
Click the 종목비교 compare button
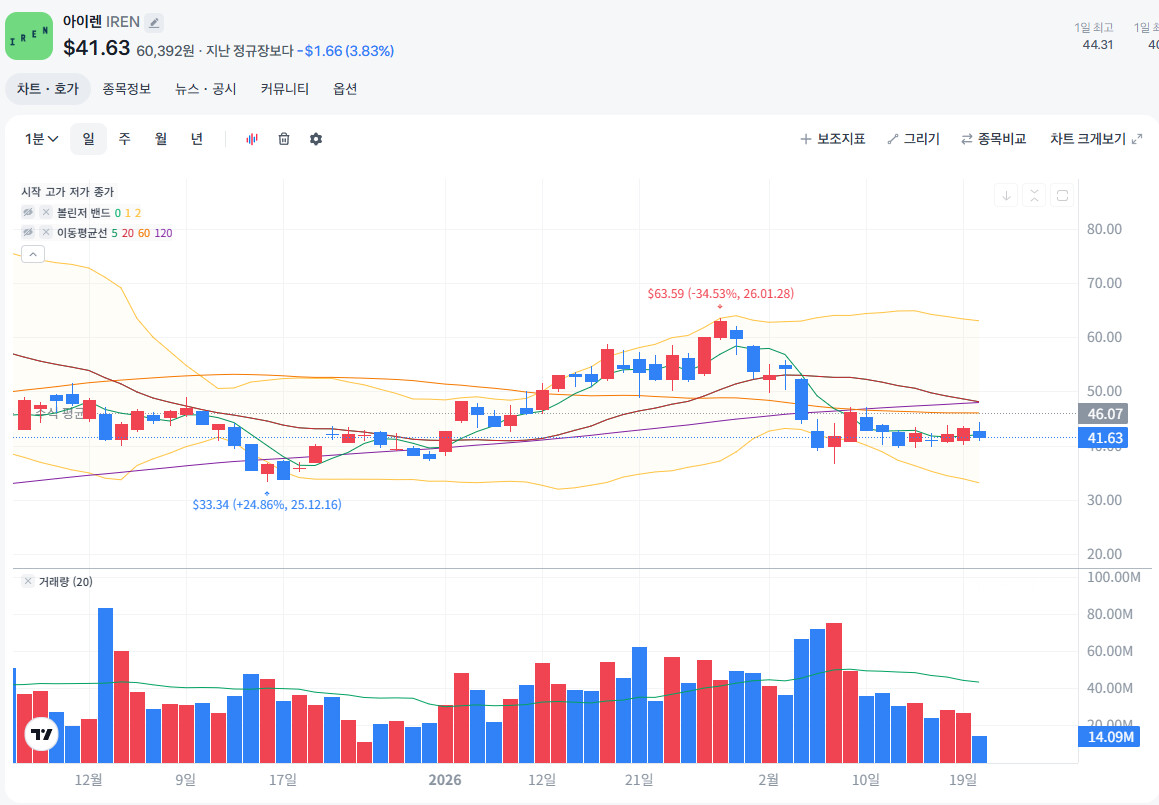(x=993, y=139)
